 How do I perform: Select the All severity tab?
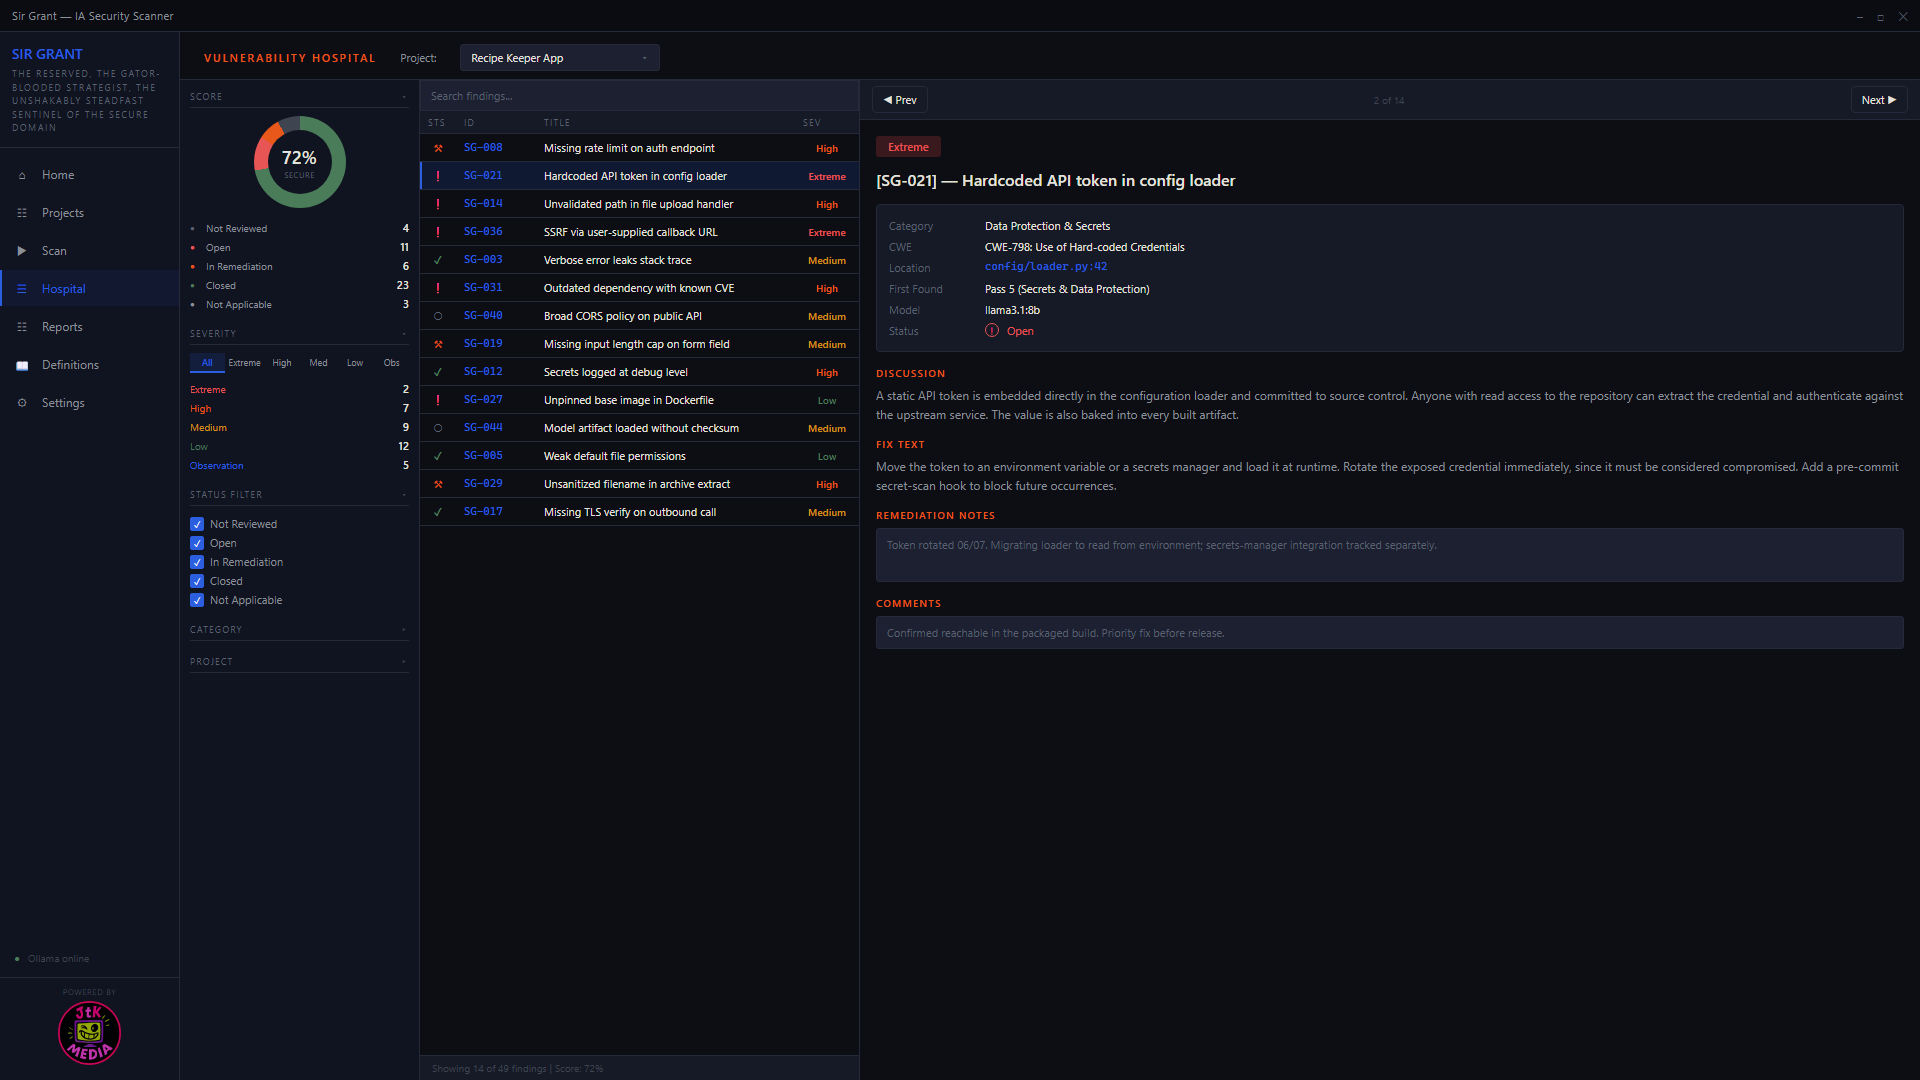207,363
